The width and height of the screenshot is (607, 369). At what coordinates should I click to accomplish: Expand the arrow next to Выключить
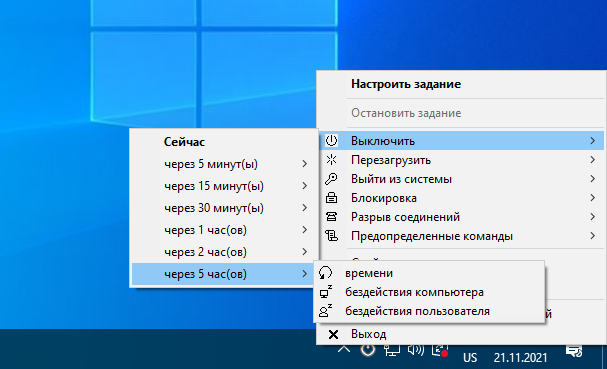click(593, 141)
